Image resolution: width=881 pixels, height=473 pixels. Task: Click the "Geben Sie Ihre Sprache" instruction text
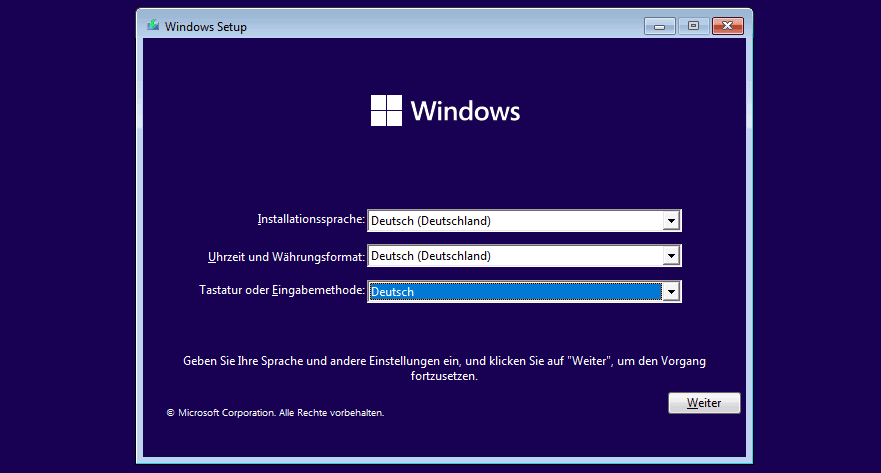click(x=444, y=369)
